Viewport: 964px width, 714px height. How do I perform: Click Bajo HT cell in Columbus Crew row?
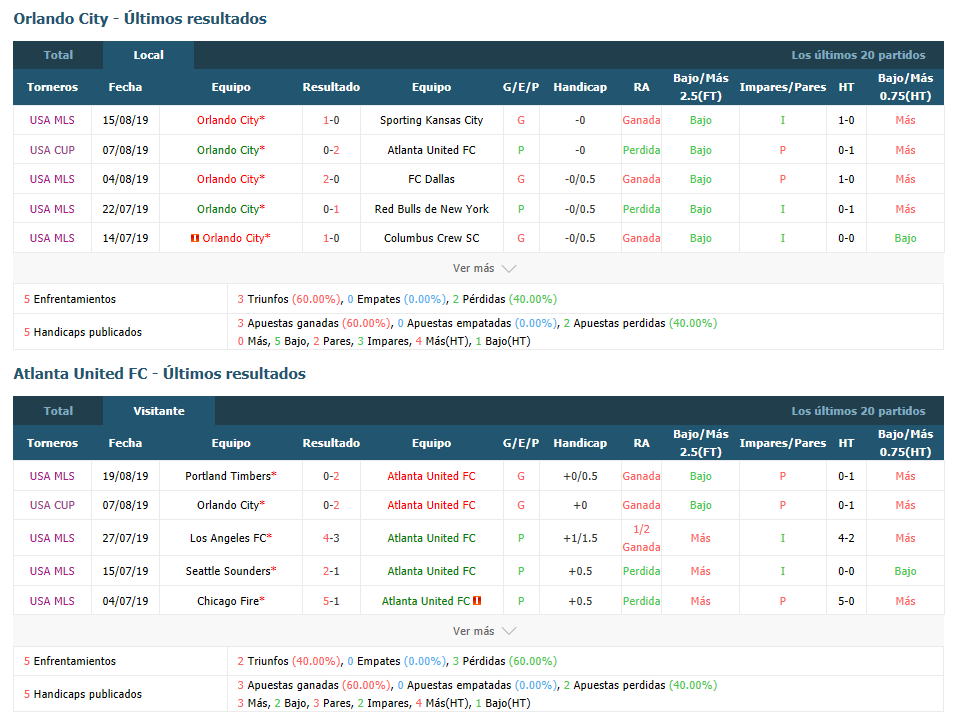(x=905, y=238)
